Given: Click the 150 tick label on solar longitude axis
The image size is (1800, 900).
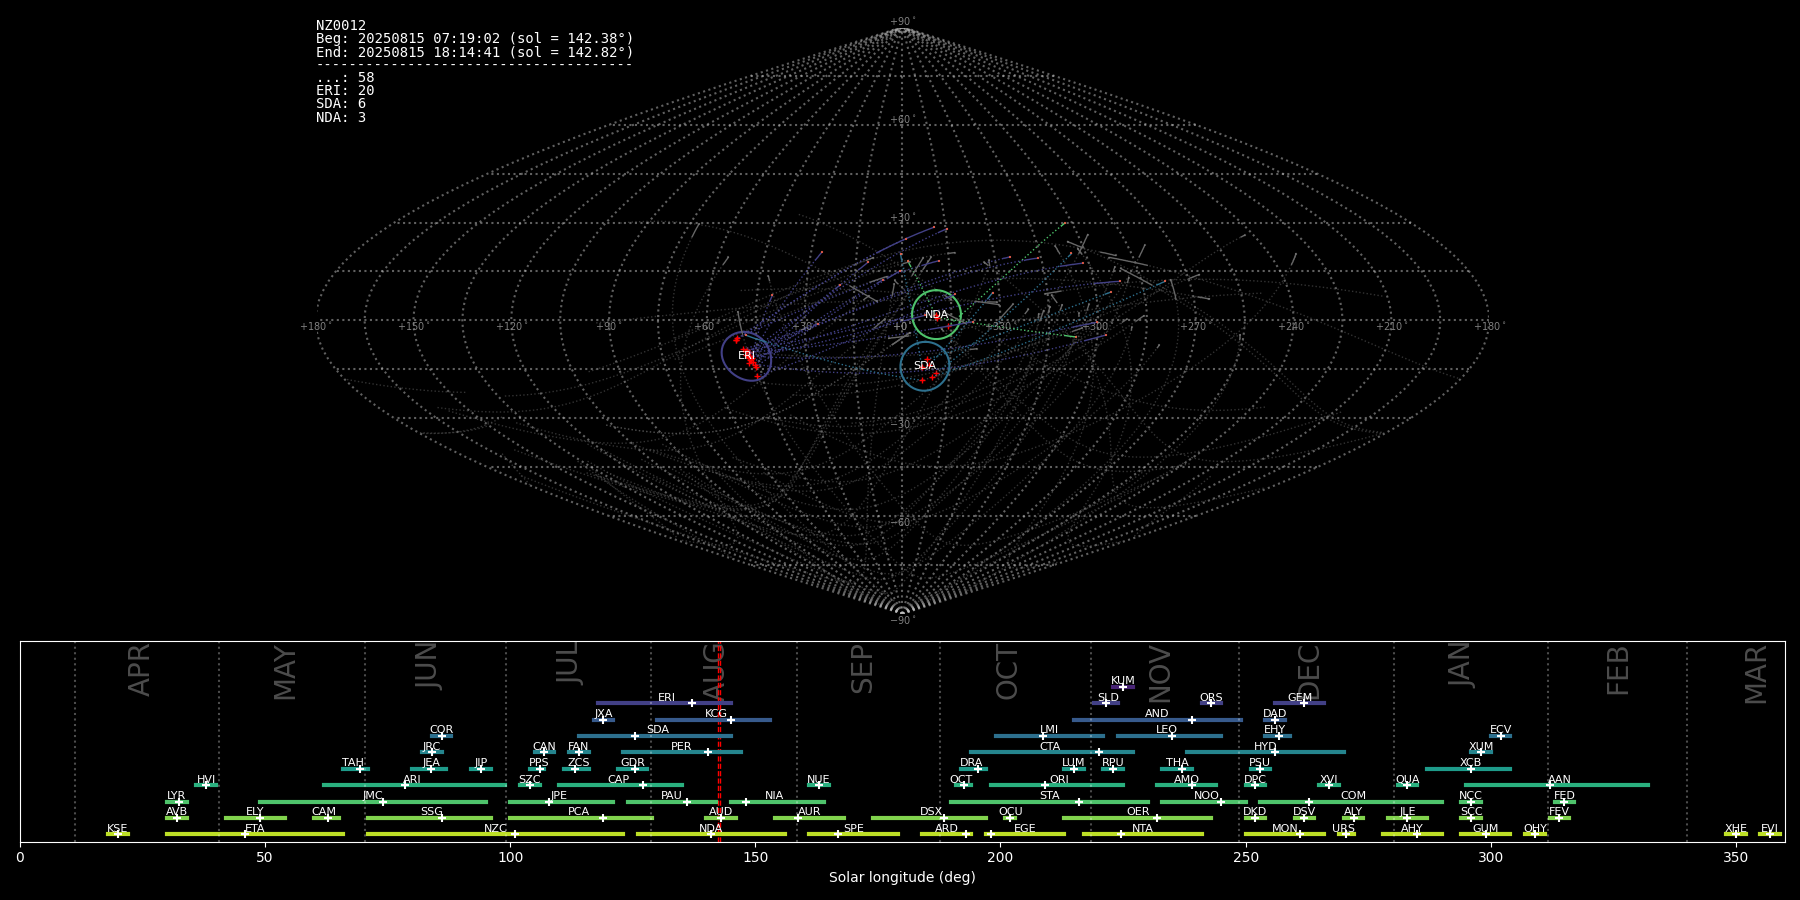Looking at the screenshot, I should (755, 857).
